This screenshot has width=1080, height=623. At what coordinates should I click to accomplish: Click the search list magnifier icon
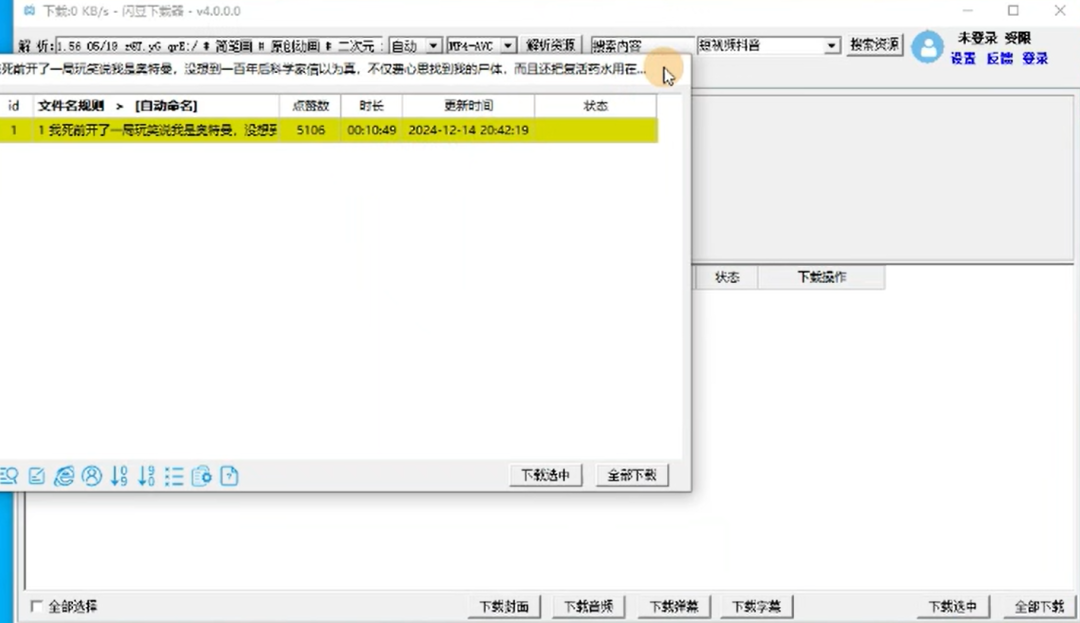pyautogui.click(x=9, y=476)
